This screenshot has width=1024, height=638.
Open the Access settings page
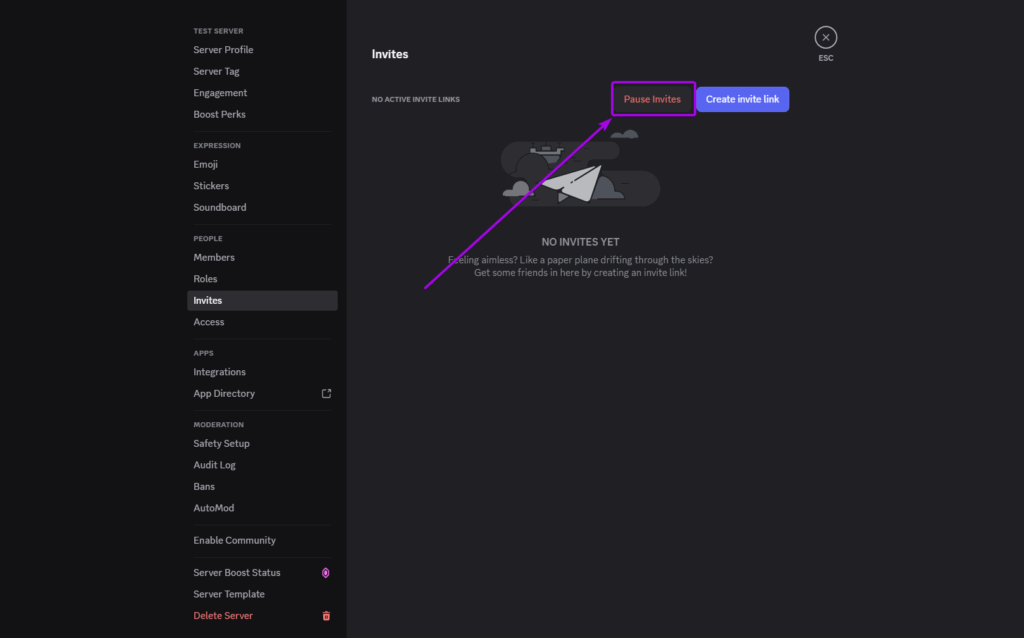click(x=208, y=321)
